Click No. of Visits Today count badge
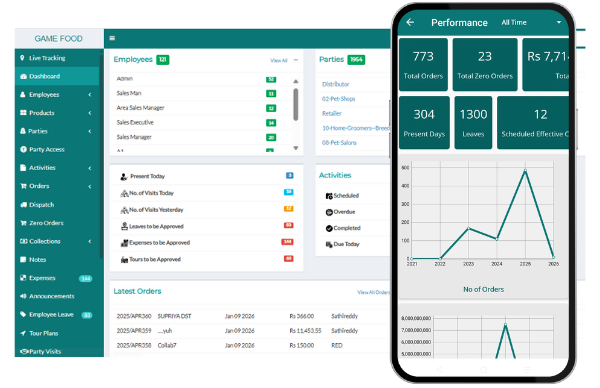600x388 pixels. pyautogui.click(x=289, y=192)
